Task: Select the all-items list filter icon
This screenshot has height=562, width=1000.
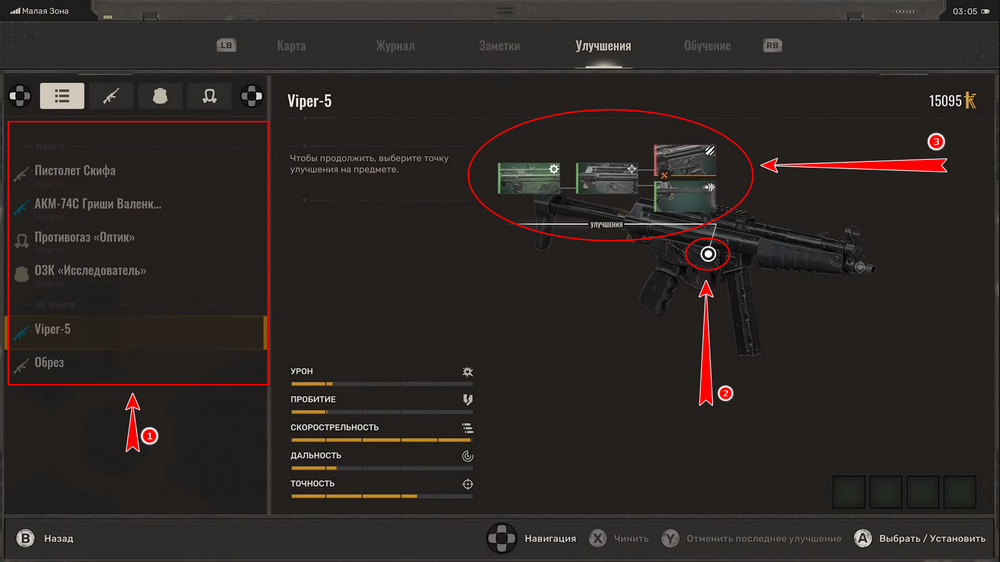Action: pyautogui.click(x=62, y=96)
